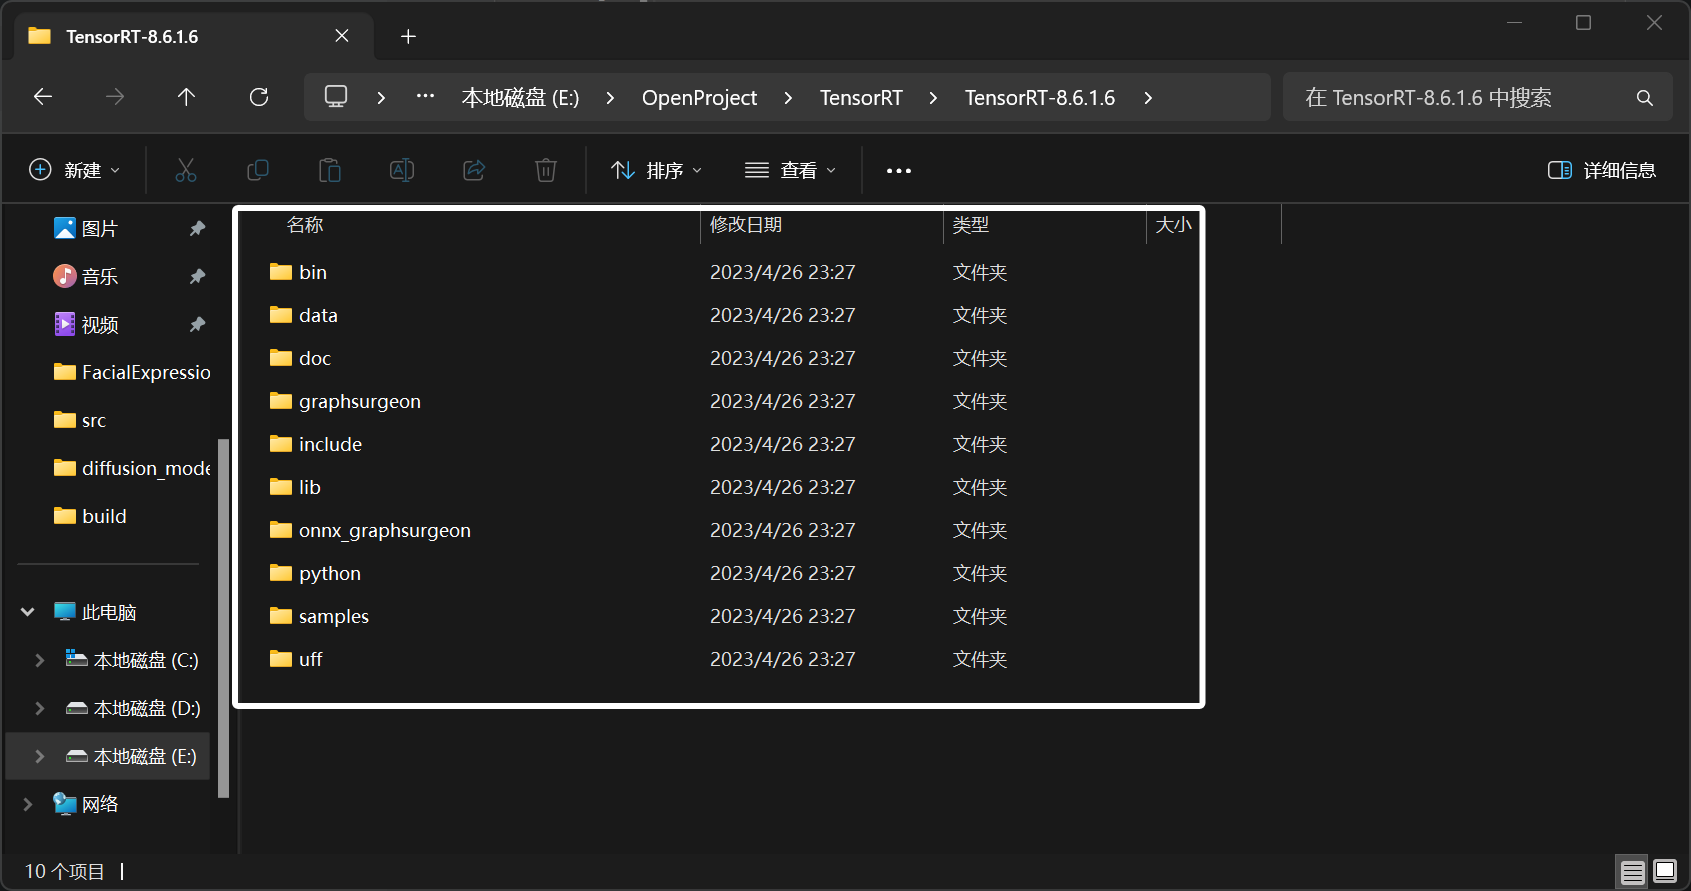Switch to the large thumbnails view icon
The height and width of the screenshot is (891, 1691).
pos(1665,872)
